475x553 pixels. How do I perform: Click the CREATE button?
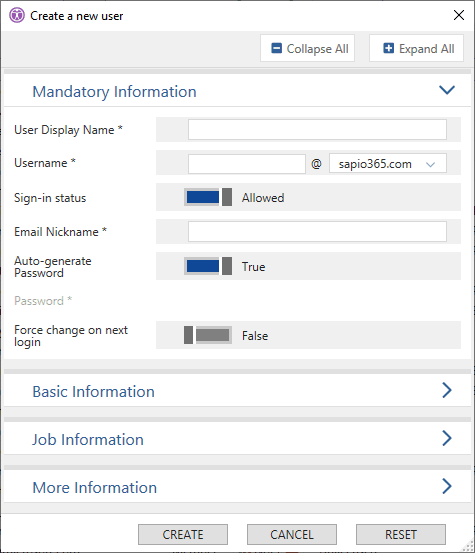click(x=183, y=534)
